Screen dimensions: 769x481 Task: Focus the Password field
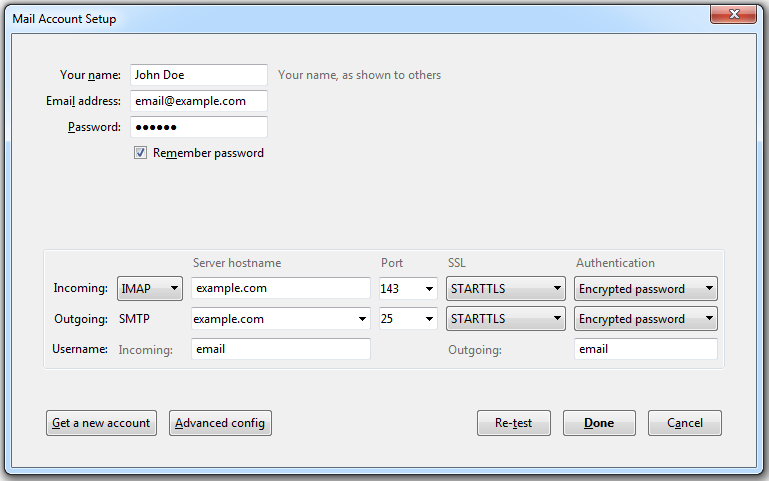pyautogui.click(x=198, y=127)
